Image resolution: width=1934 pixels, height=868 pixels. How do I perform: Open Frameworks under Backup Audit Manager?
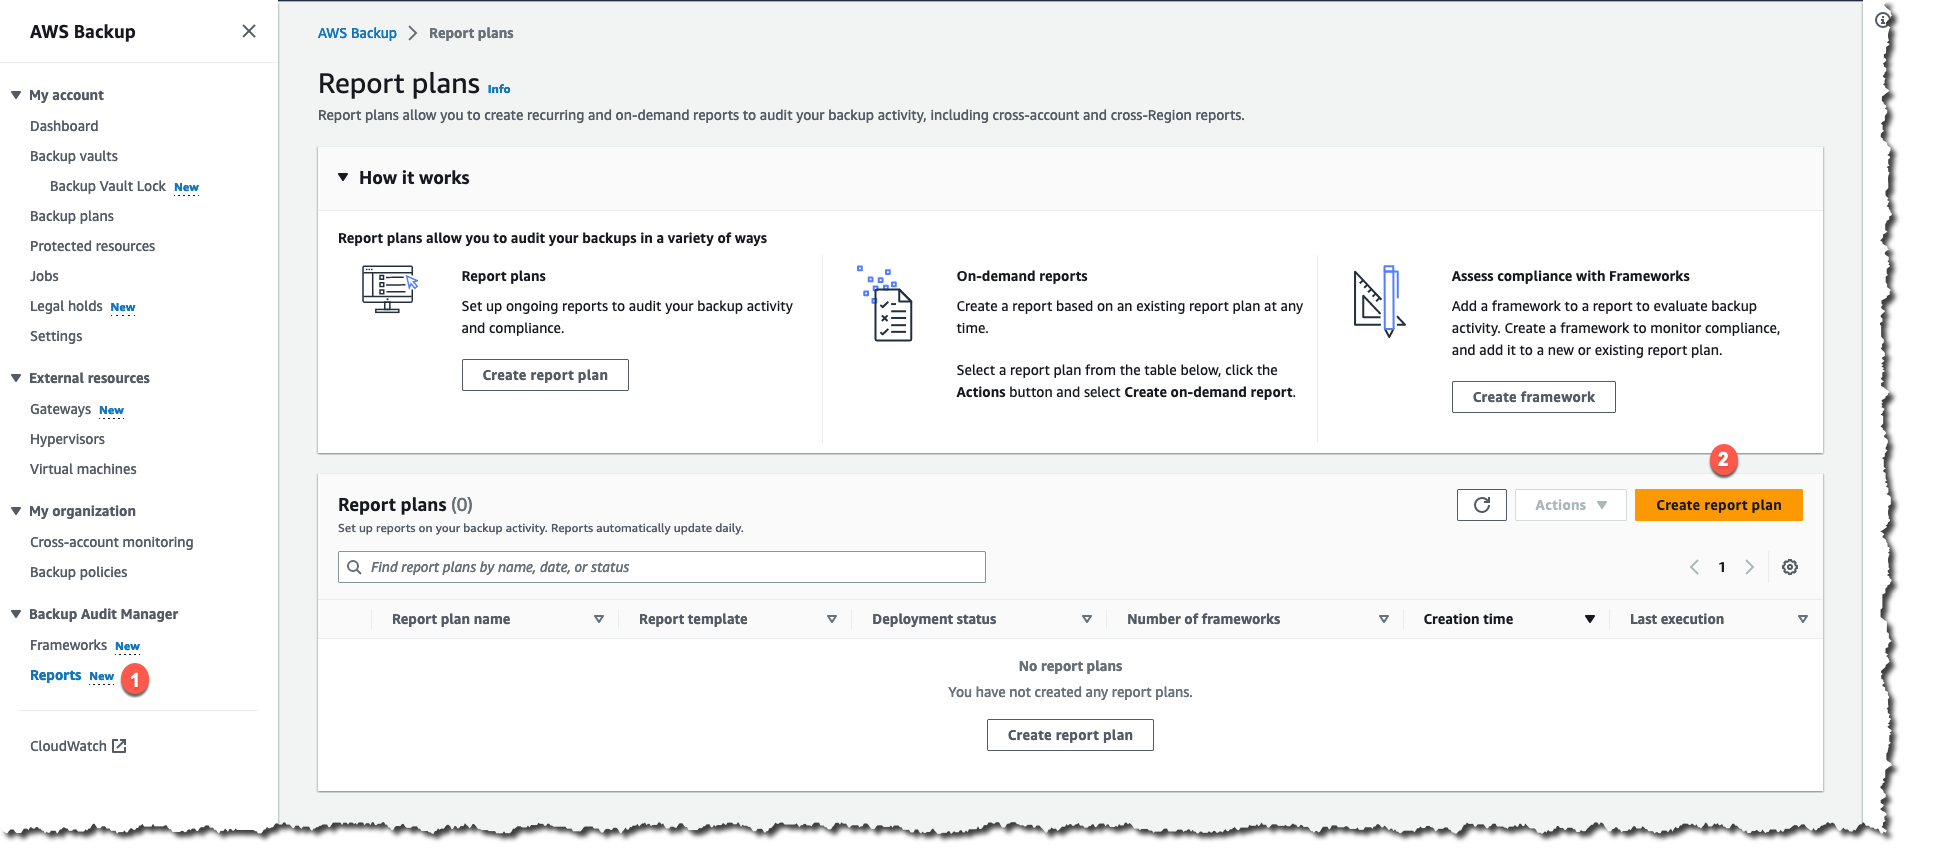pos(68,645)
